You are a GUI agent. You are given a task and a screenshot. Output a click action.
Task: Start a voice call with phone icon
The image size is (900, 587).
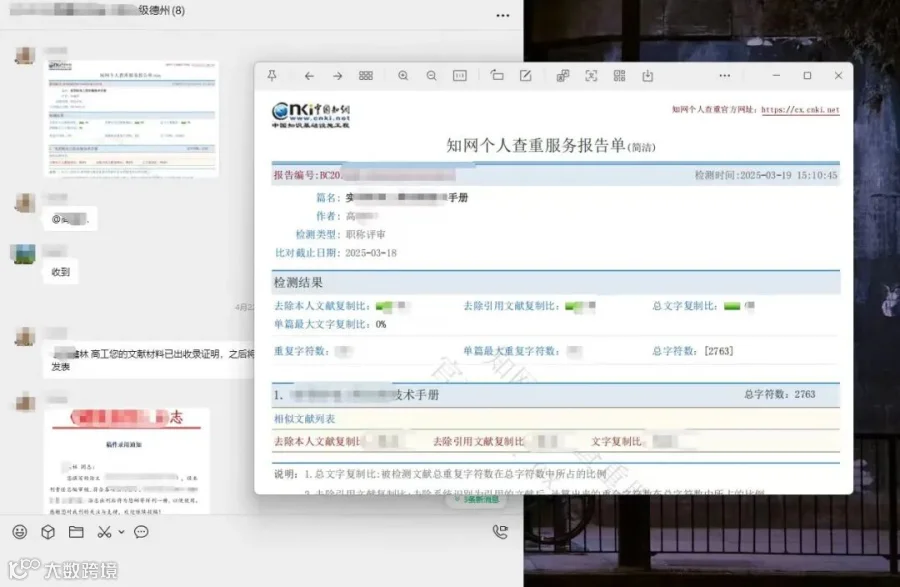(501, 532)
